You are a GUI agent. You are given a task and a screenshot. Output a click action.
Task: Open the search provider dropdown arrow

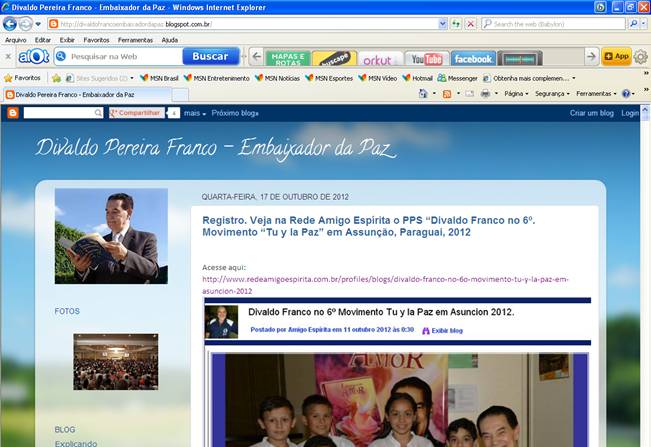coord(644,24)
